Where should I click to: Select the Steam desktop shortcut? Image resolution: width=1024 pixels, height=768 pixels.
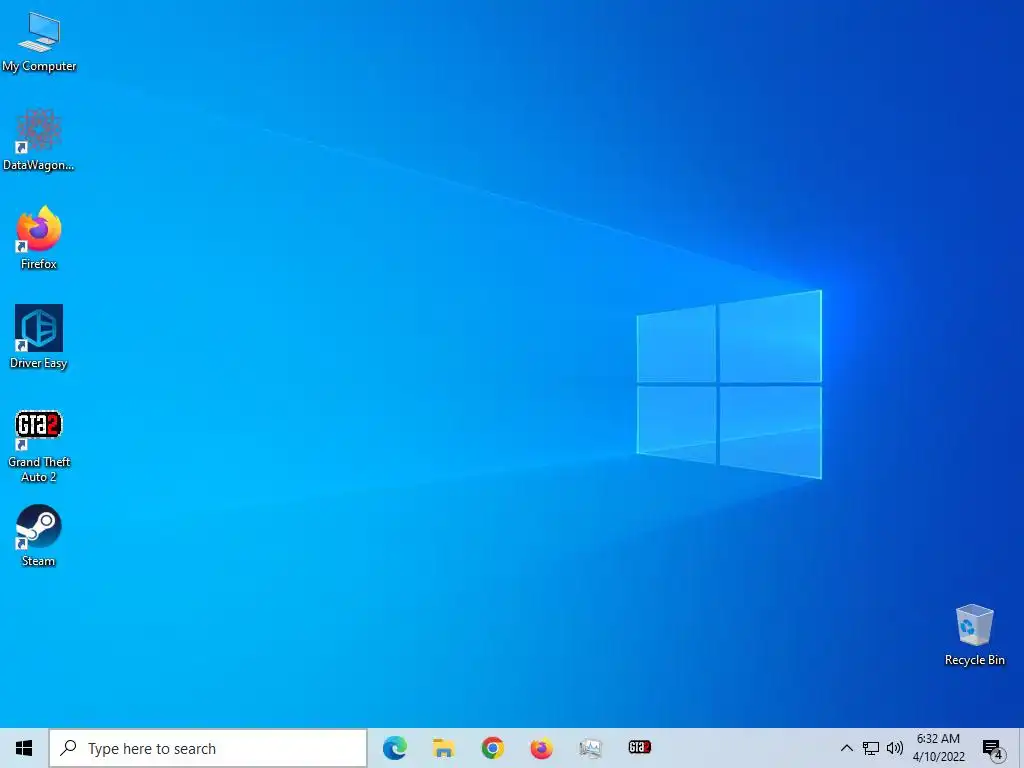[39, 536]
